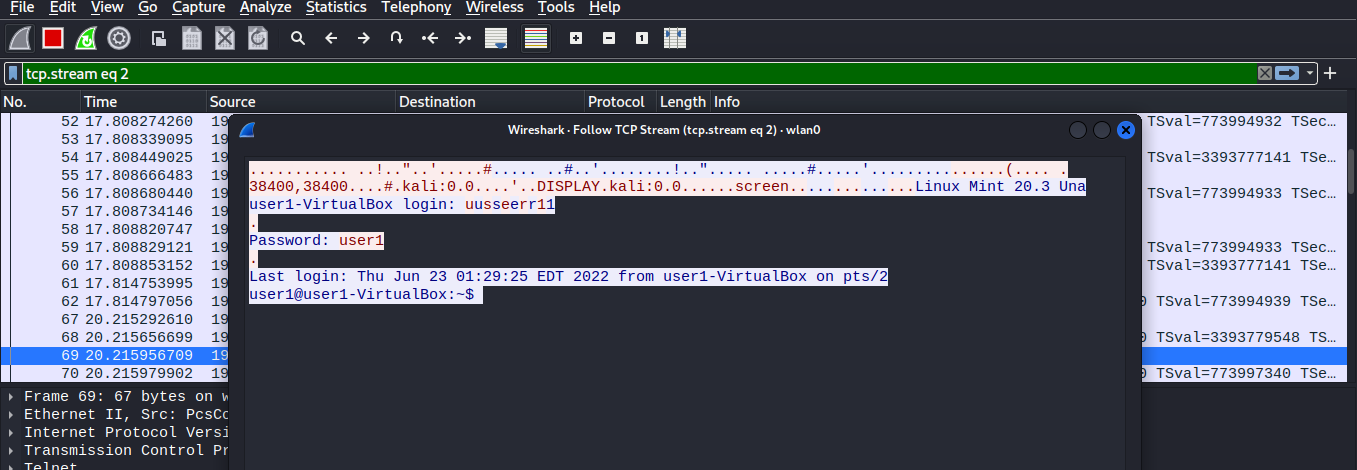Screen dimensions: 1357x470
Task: Jump to the first packet icon
Action: pyautogui.click(x=430, y=38)
